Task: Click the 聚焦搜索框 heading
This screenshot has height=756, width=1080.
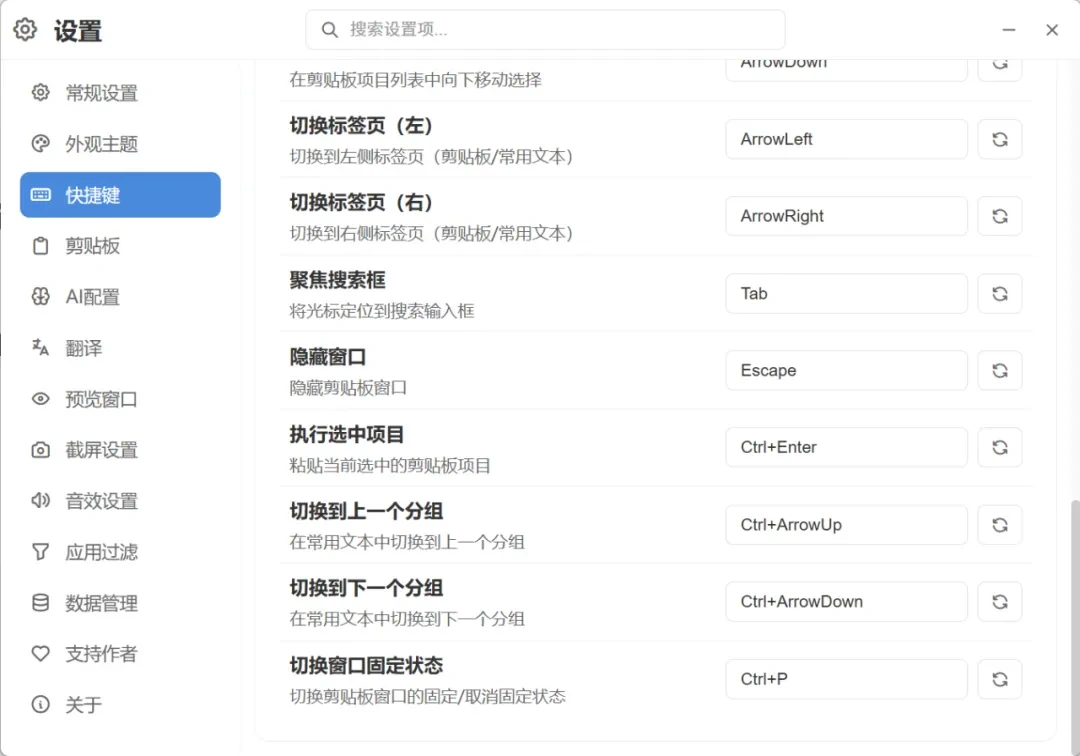Action: [338, 280]
